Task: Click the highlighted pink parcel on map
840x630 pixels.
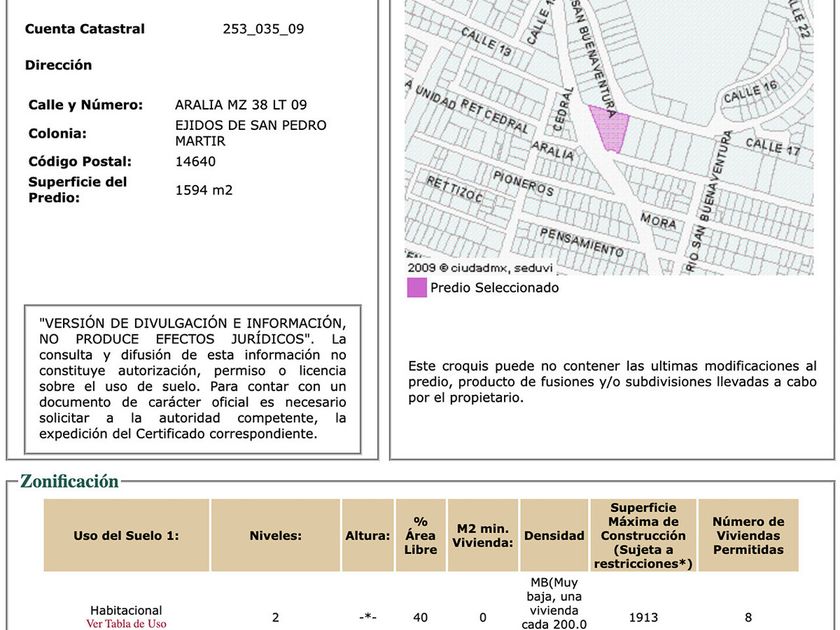Action: [610, 129]
